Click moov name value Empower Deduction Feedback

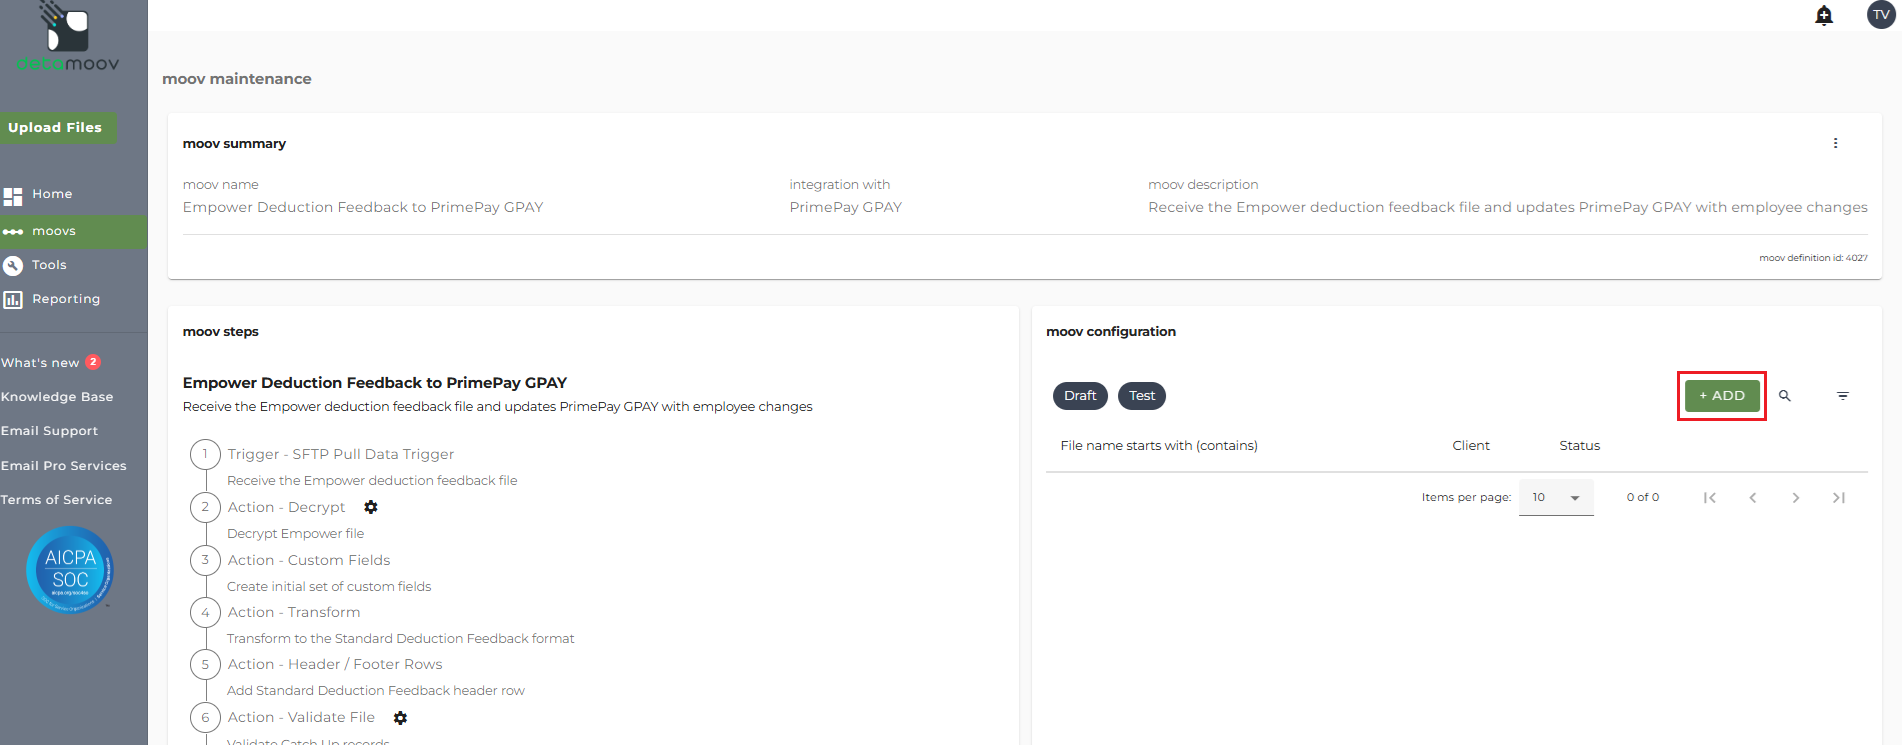click(363, 207)
